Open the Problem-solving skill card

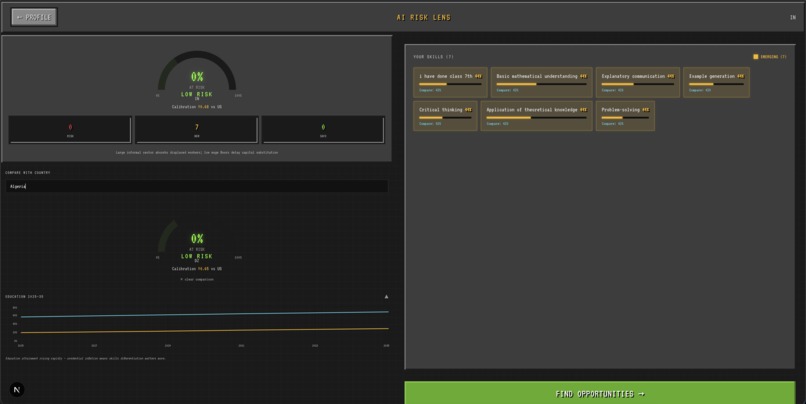coord(625,116)
